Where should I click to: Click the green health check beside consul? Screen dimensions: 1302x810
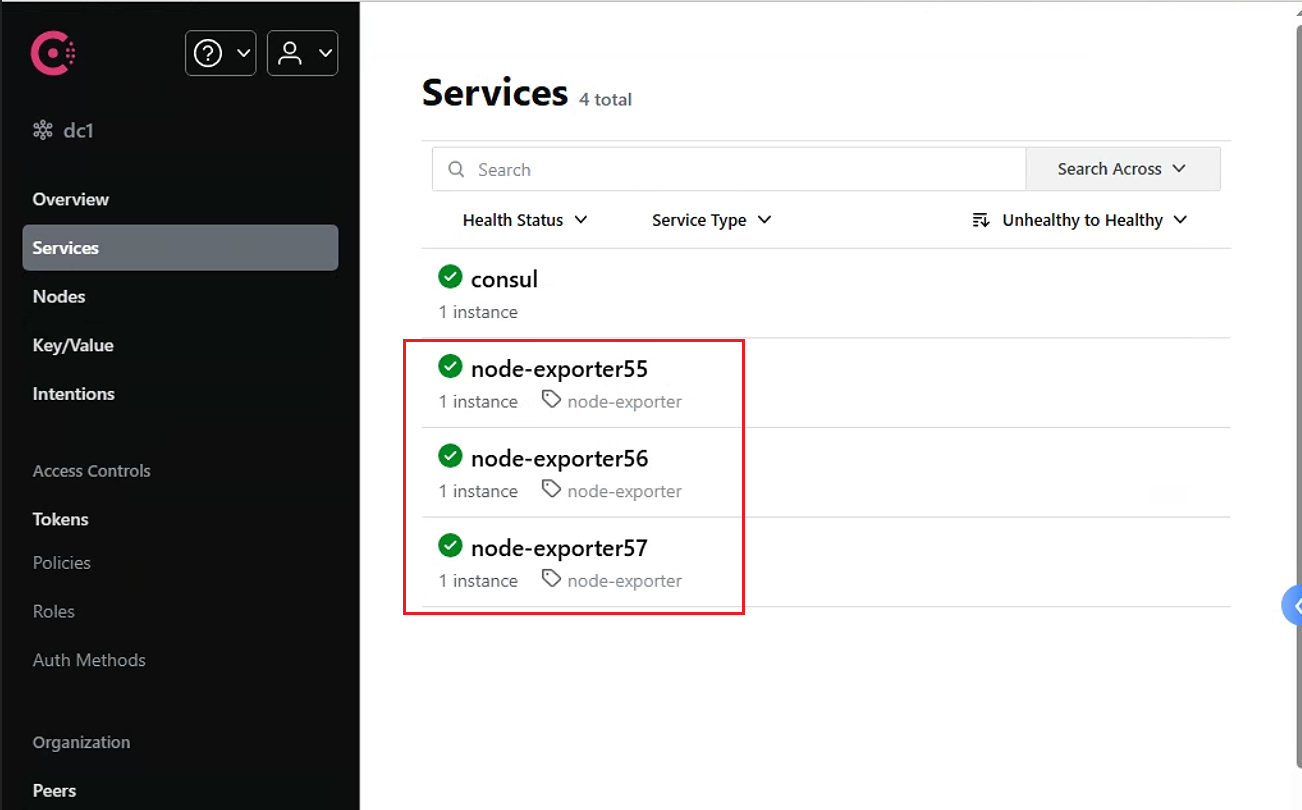(450, 277)
